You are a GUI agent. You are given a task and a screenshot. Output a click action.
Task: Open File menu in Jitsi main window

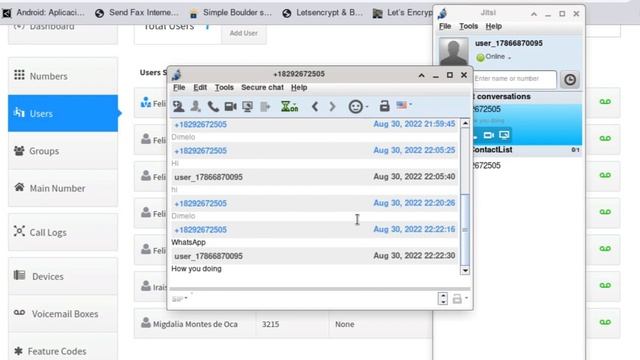444,26
